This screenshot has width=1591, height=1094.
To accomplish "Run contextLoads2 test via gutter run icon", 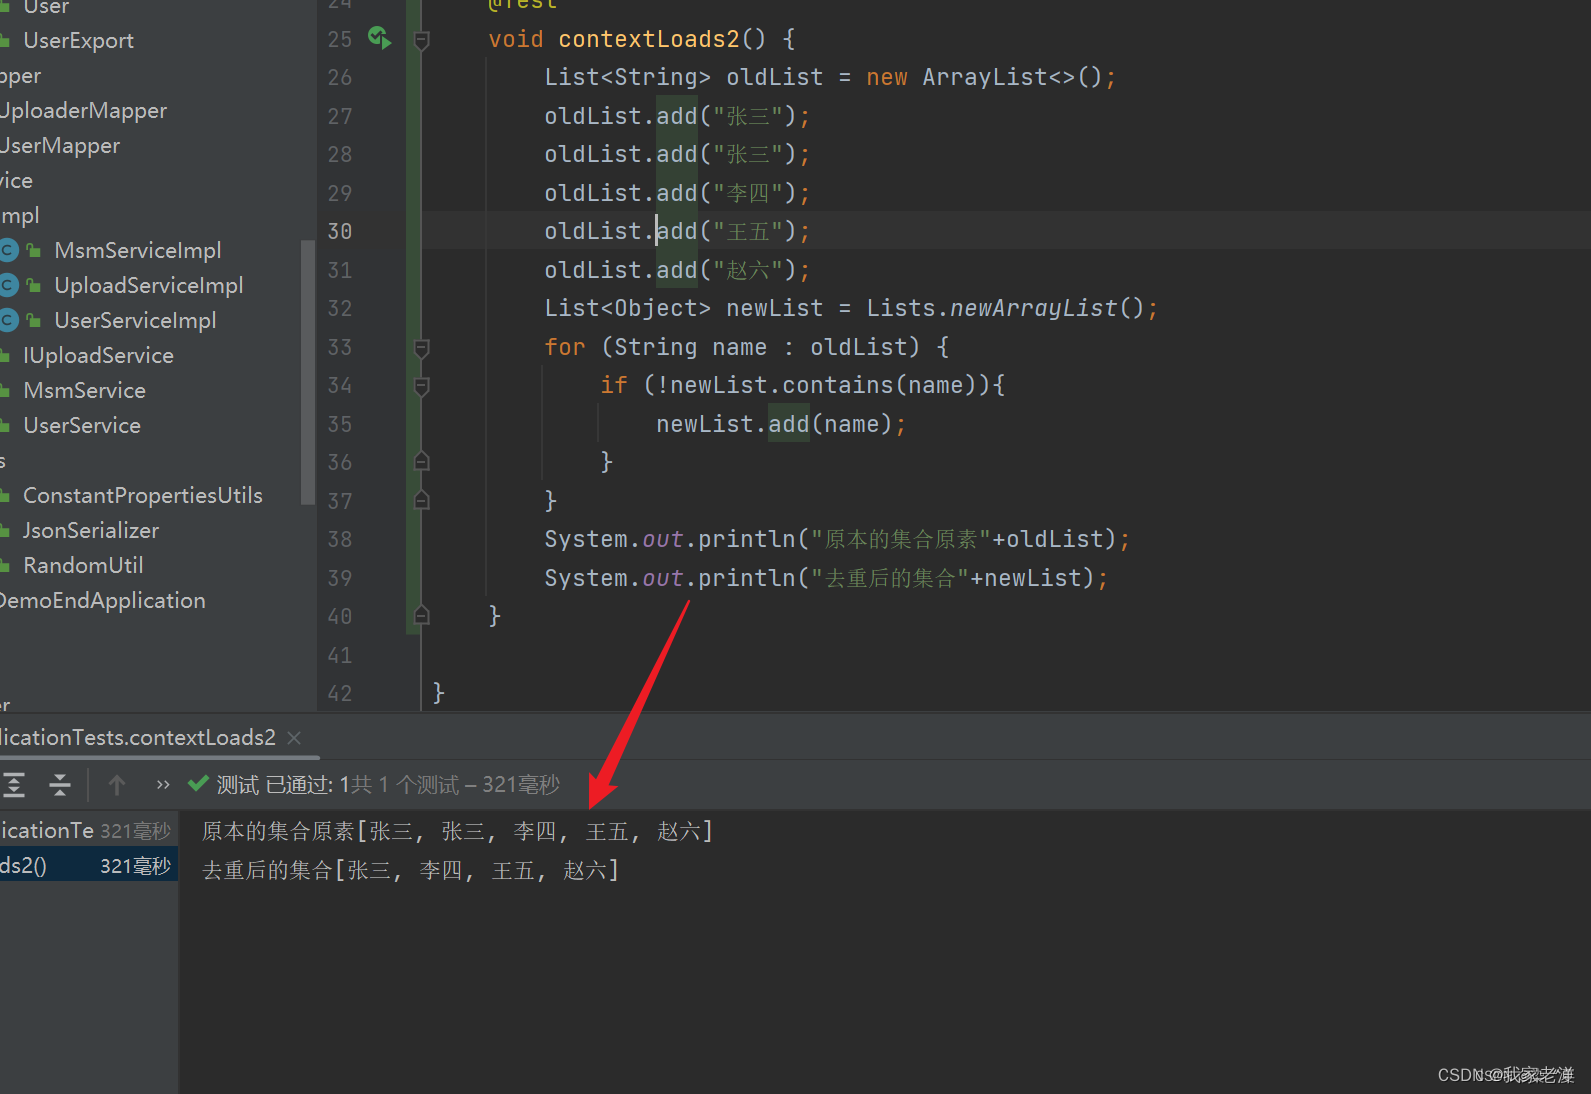I will [x=379, y=38].
